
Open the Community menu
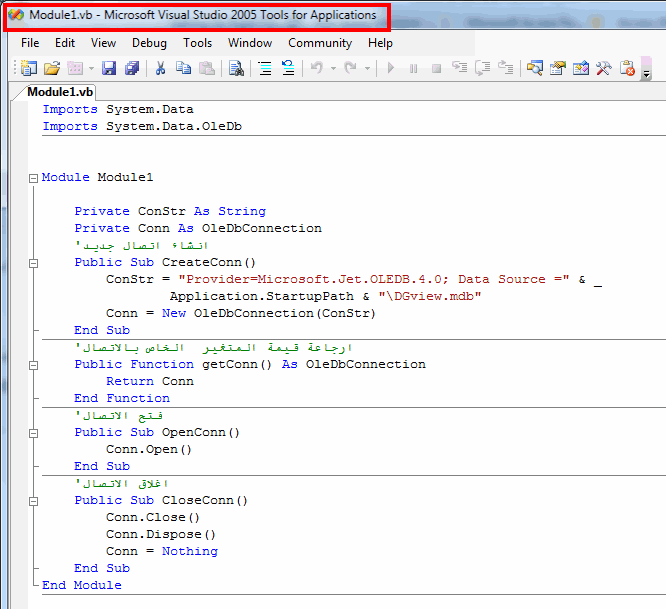coord(320,43)
